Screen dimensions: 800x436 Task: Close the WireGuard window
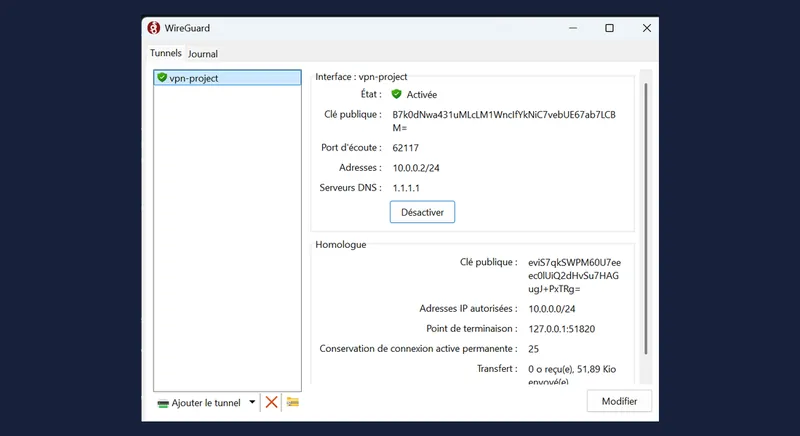tap(646, 28)
